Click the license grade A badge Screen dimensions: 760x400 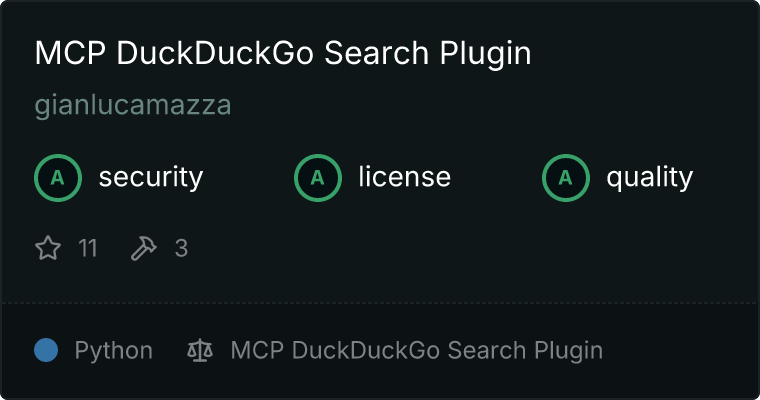[317, 178]
